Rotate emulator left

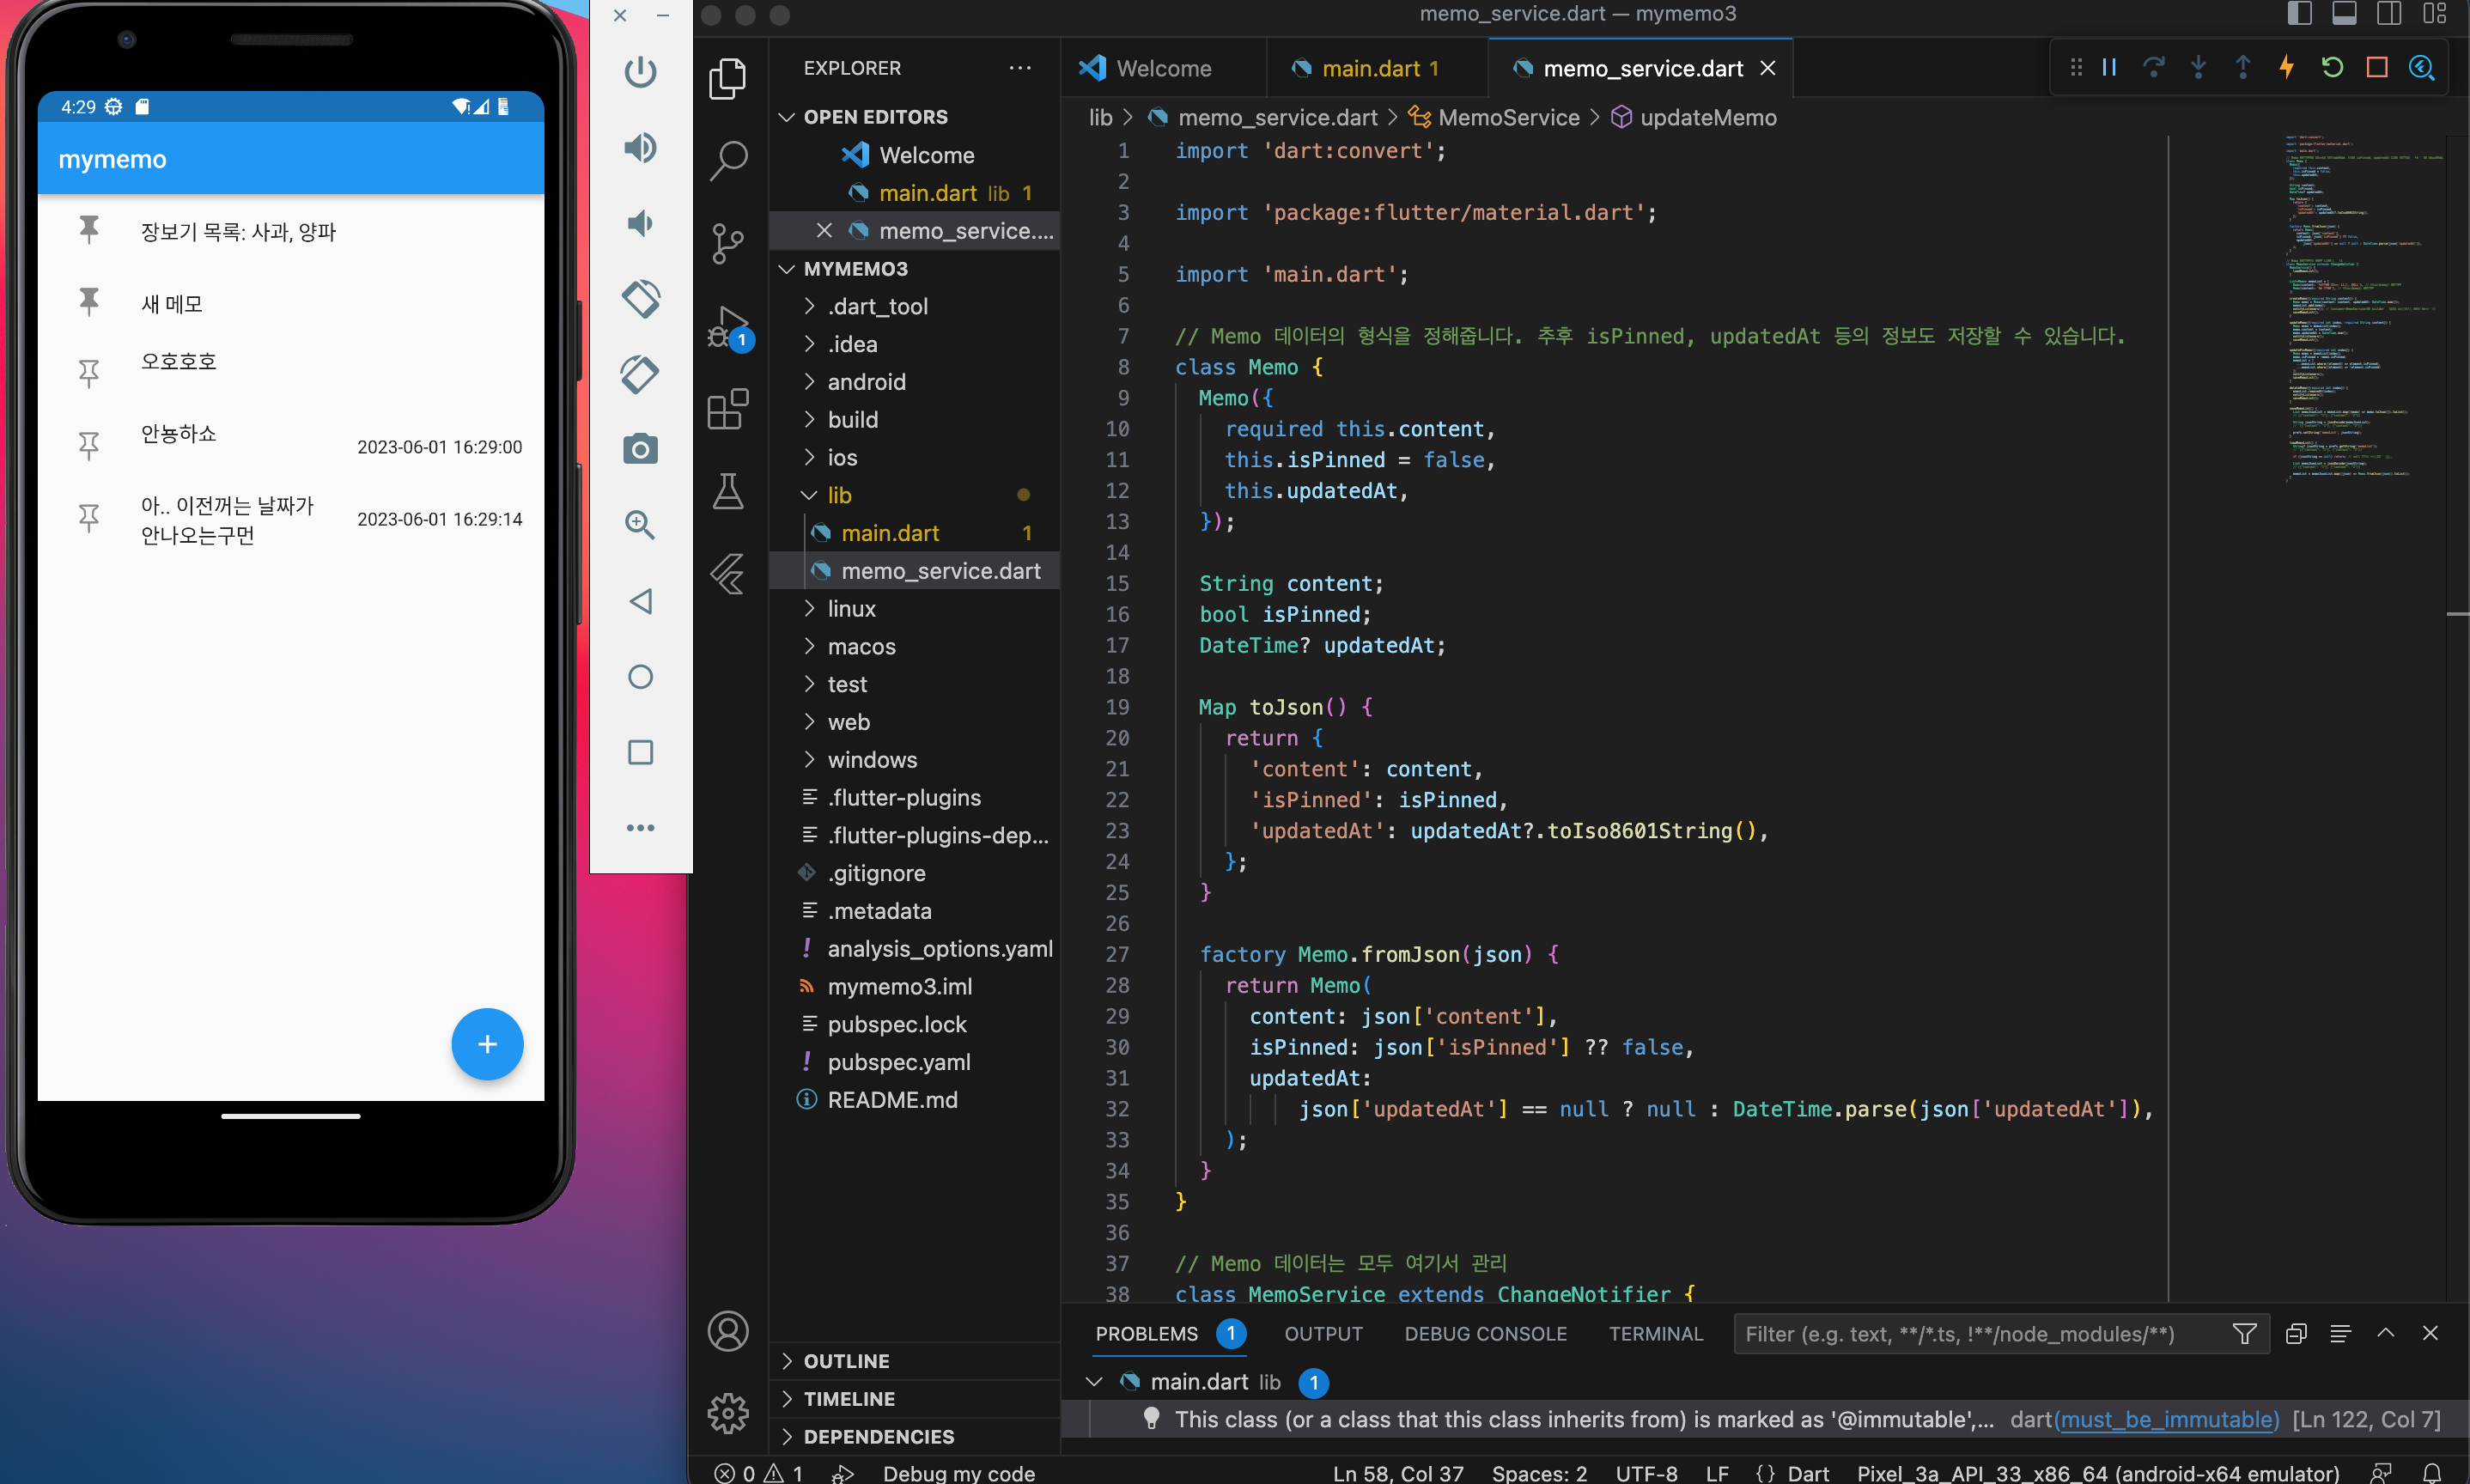click(x=640, y=299)
